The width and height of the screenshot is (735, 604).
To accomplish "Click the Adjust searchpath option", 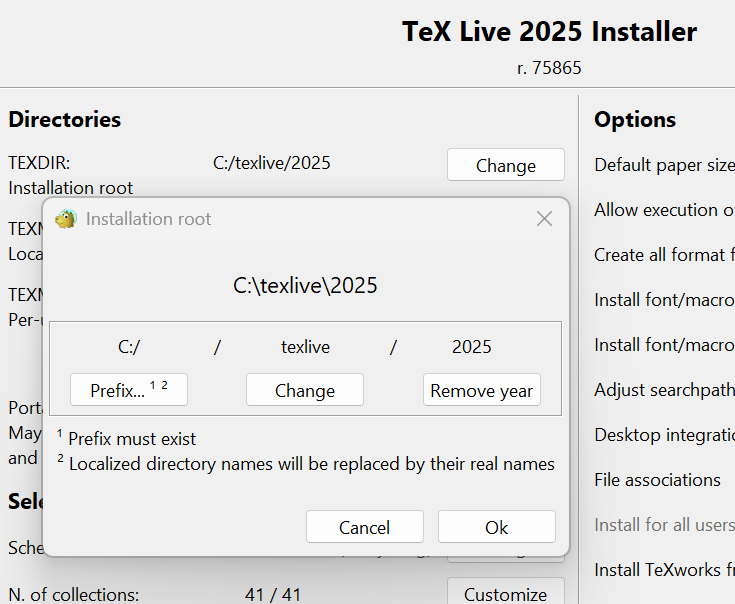I will (664, 390).
